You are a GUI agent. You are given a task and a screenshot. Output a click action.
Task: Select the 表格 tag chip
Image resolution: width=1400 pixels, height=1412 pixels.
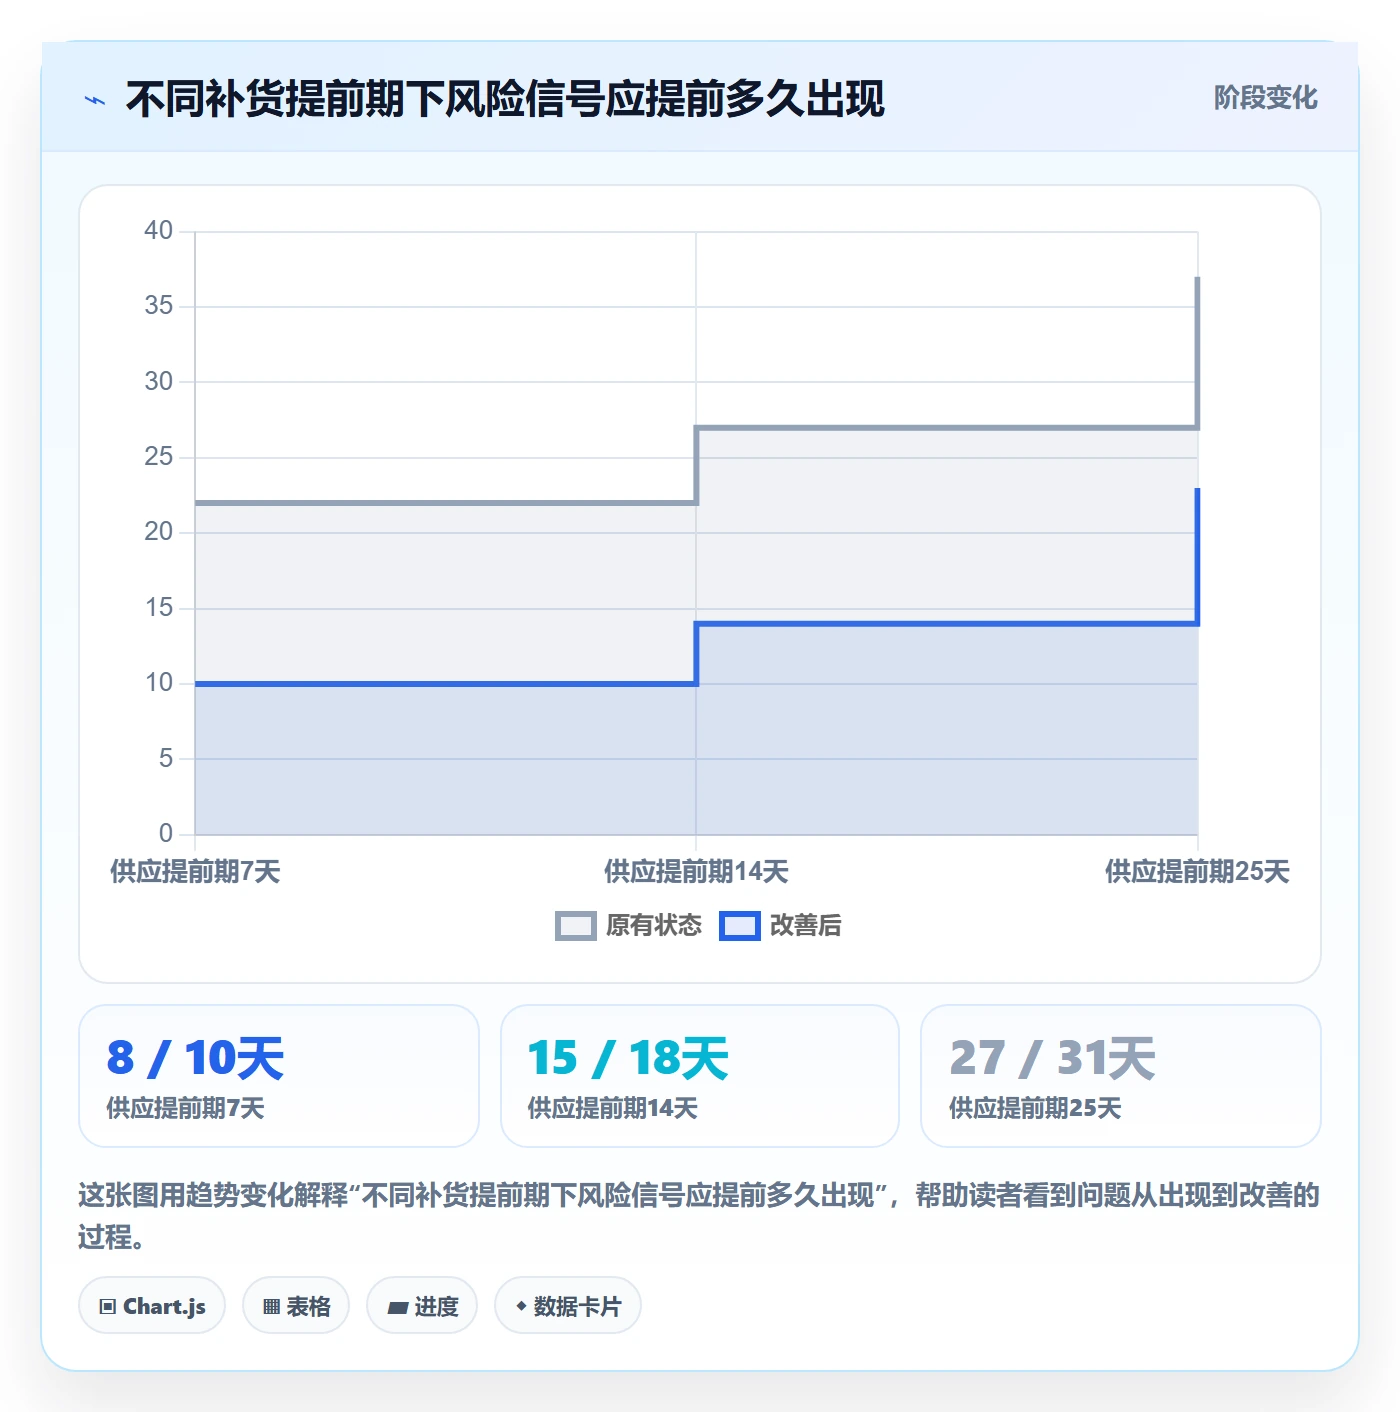(296, 1306)
